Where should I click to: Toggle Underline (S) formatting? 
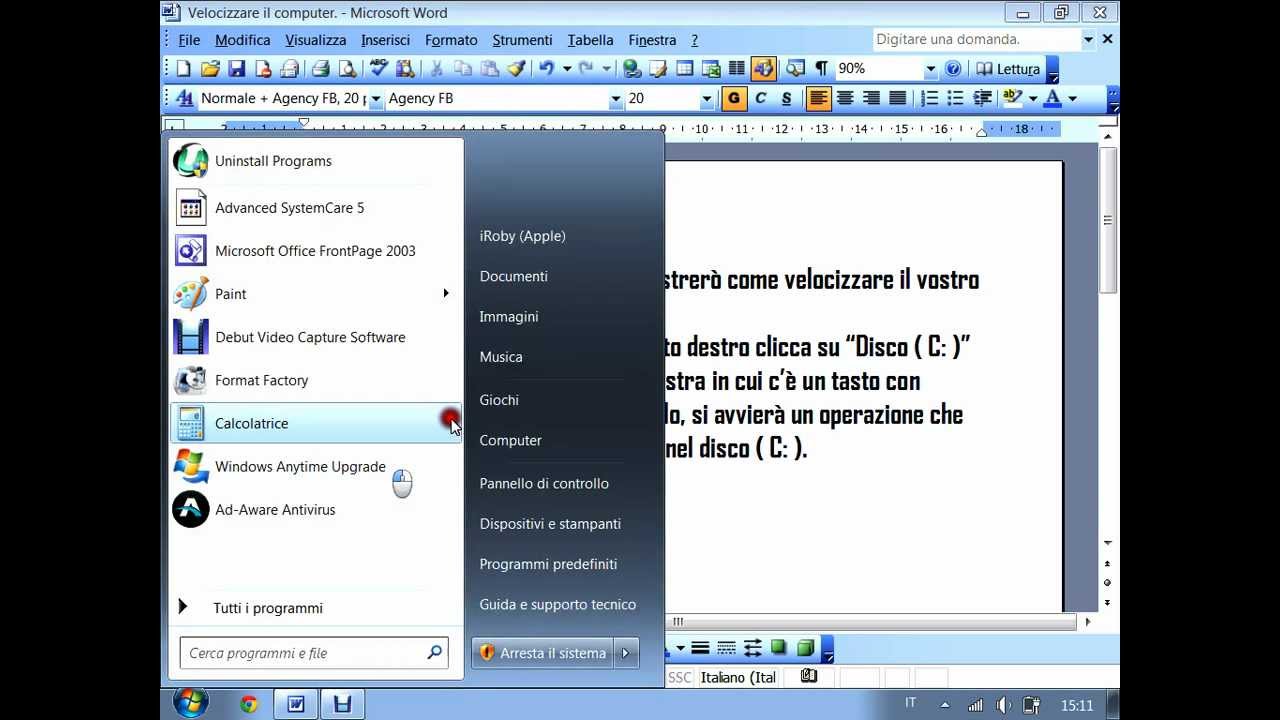(x=786, y=98)
